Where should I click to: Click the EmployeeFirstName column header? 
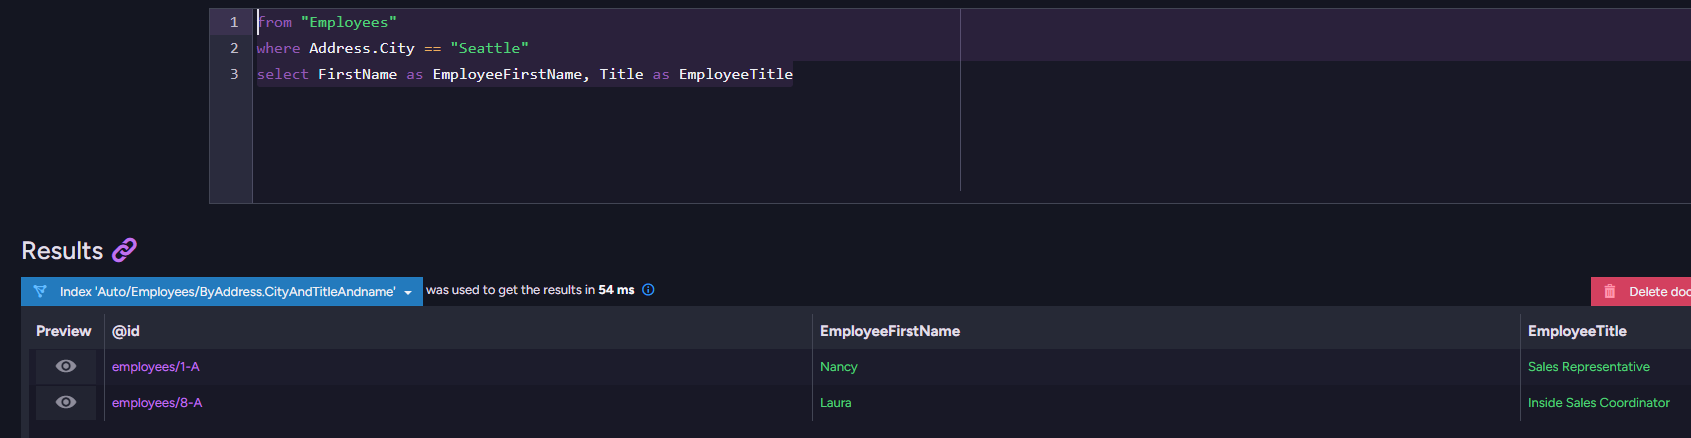point(890,331)
